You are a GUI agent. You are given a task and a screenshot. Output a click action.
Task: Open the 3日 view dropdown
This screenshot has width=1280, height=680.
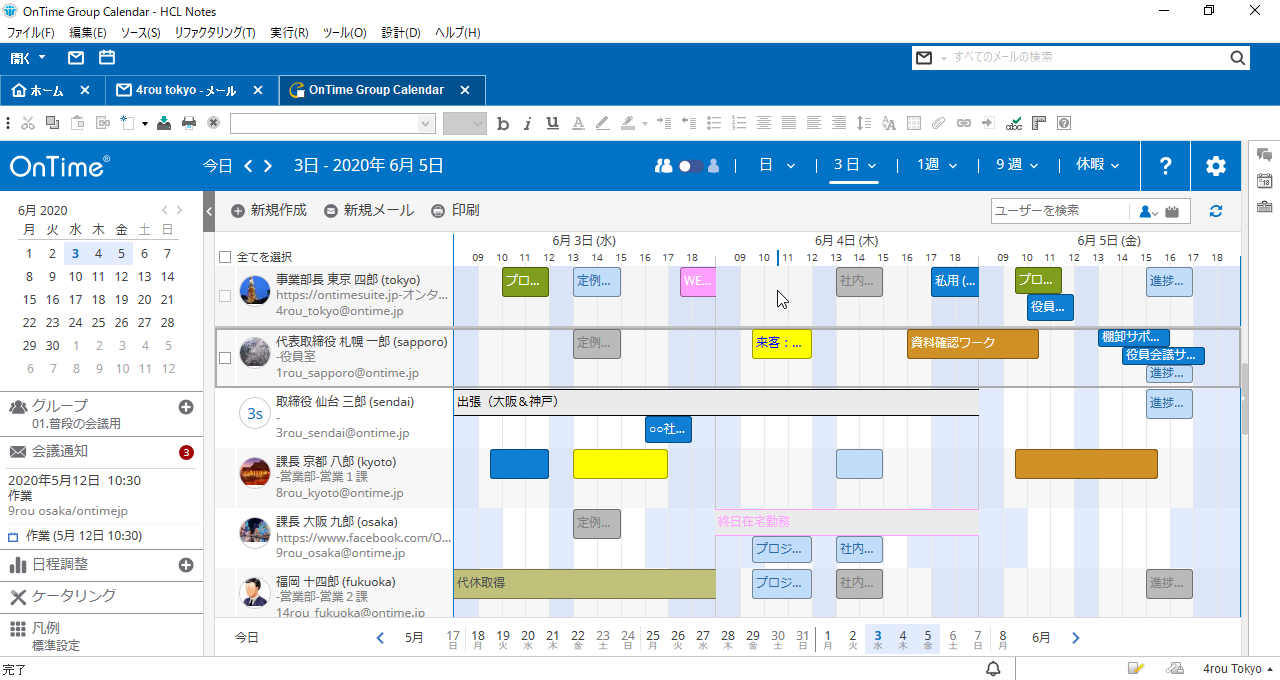[x=854, y=166]
